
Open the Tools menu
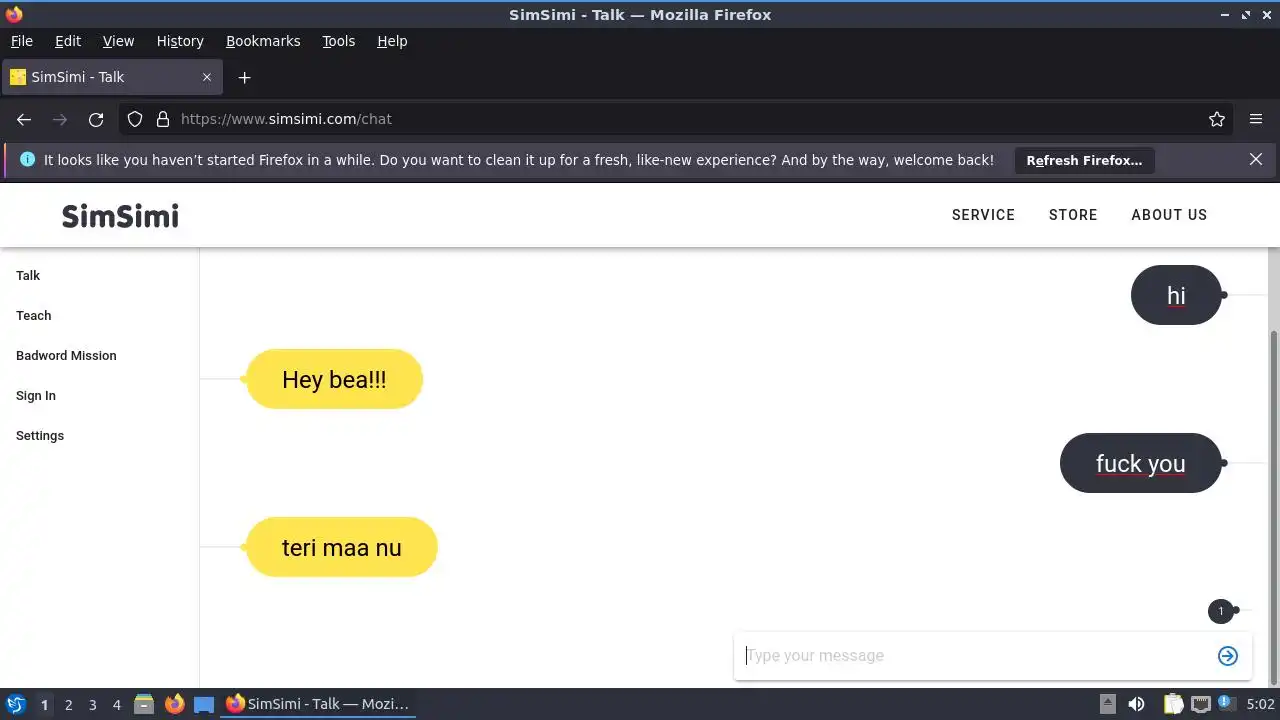pos(339,41)
